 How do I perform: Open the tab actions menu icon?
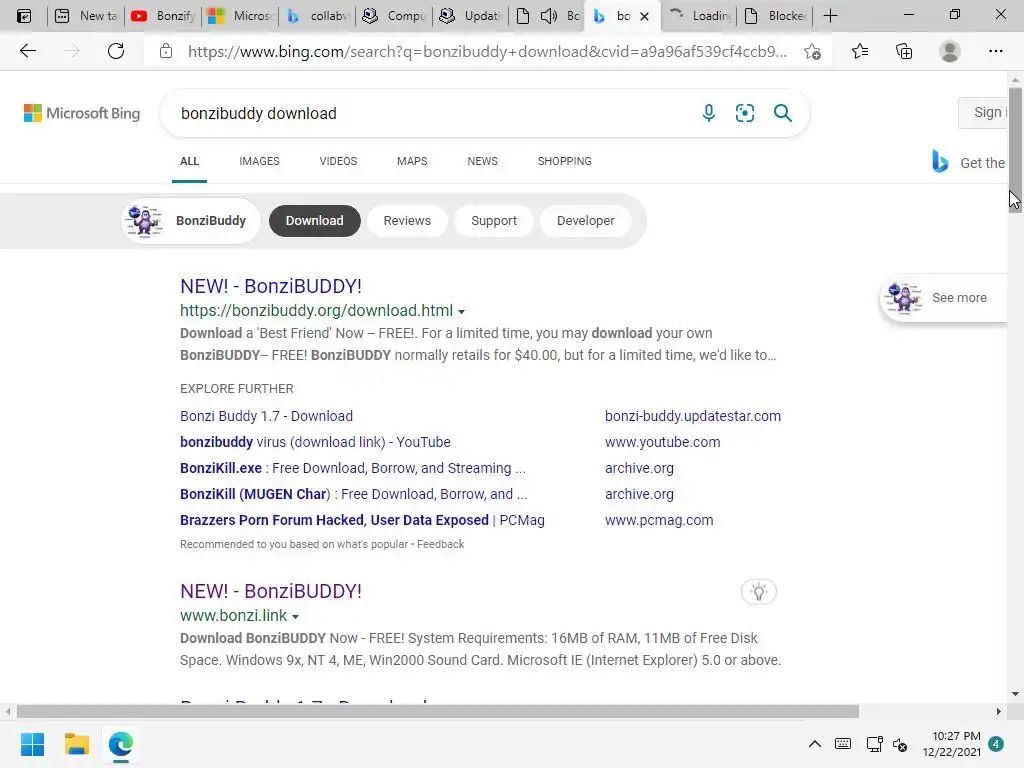coord(24,16)
